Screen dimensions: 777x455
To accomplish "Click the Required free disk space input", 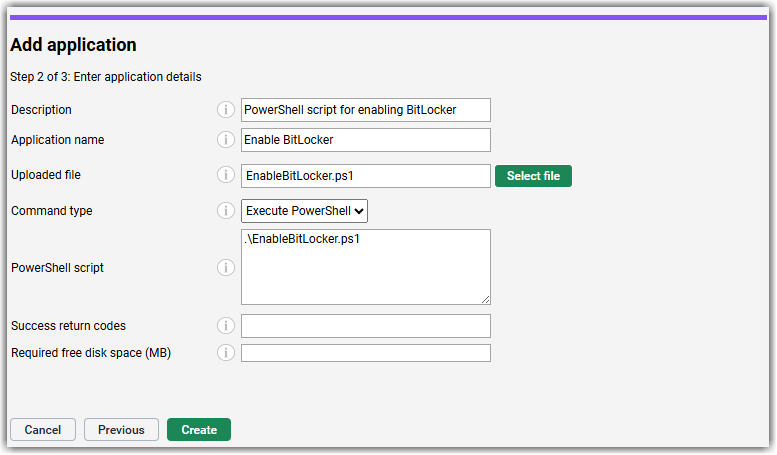I will click(366, 353).
